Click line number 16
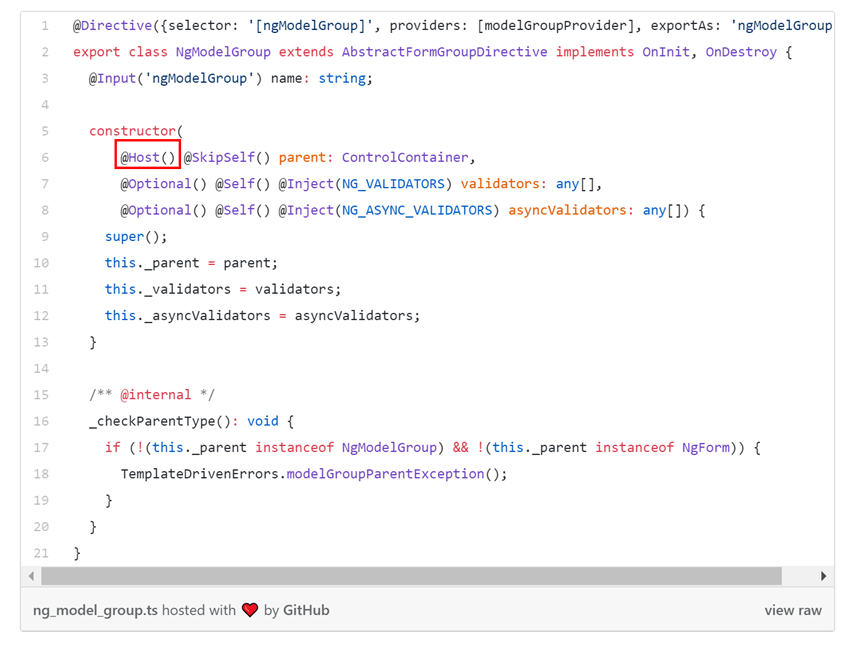Viewport: 852px width, 648px height. coord(41,421)
